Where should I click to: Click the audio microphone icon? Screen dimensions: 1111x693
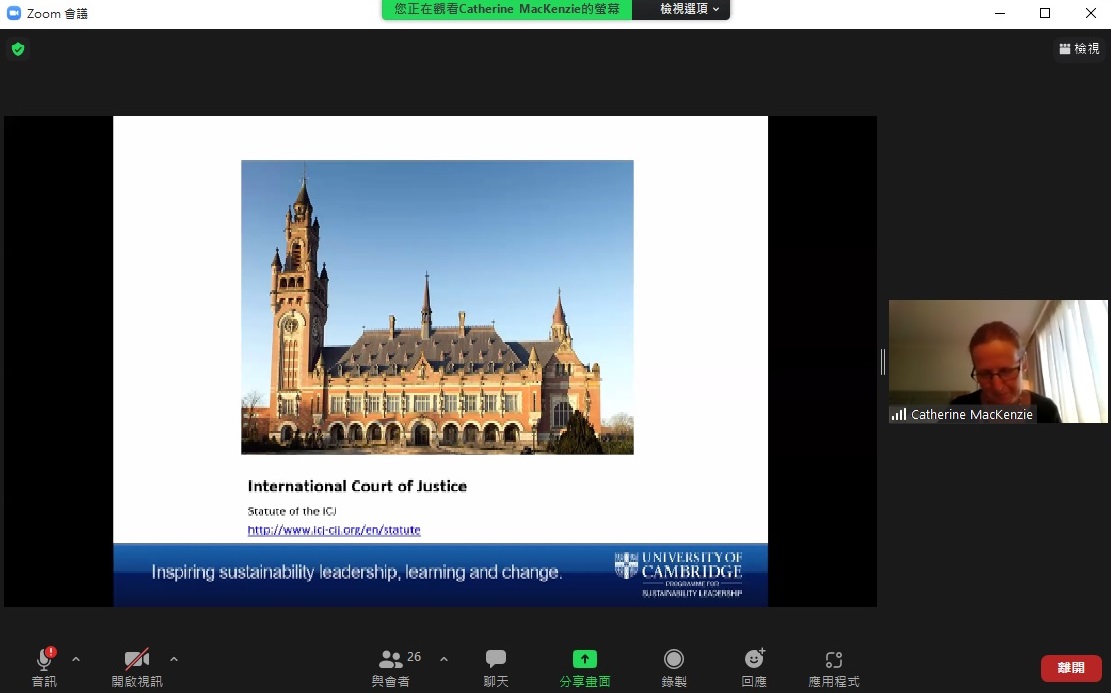44,660
